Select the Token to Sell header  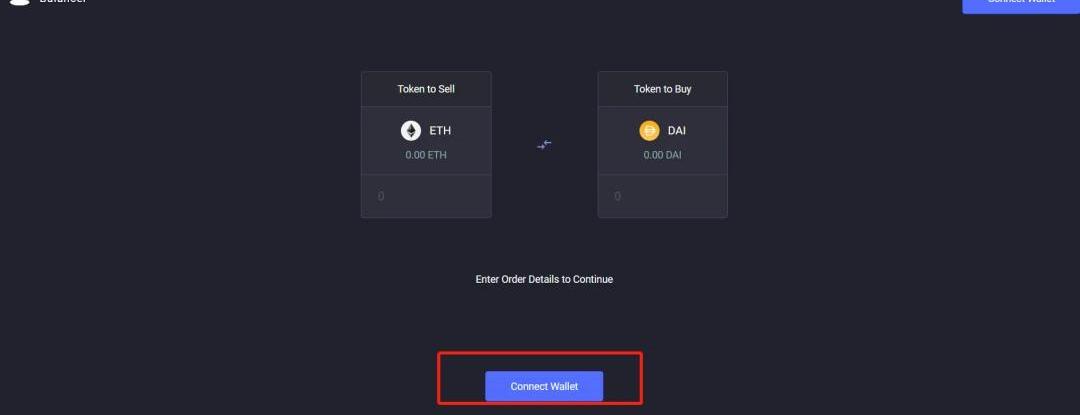(x=426, y=89)
